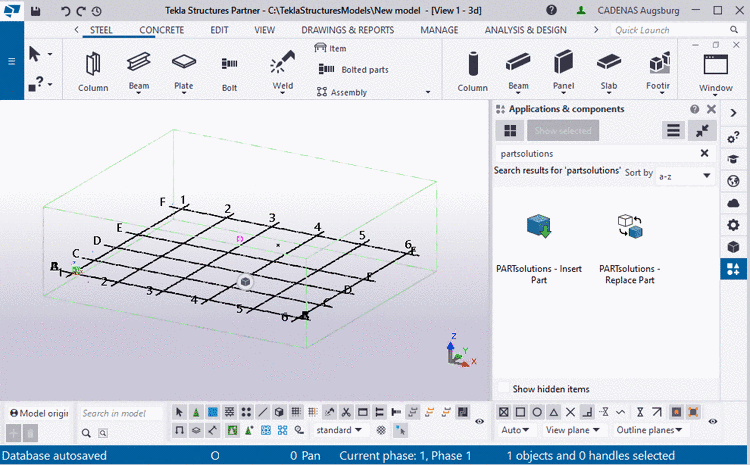Select the Bolt tool
This screenshot has width=750, height=465.
coord(229,69)
